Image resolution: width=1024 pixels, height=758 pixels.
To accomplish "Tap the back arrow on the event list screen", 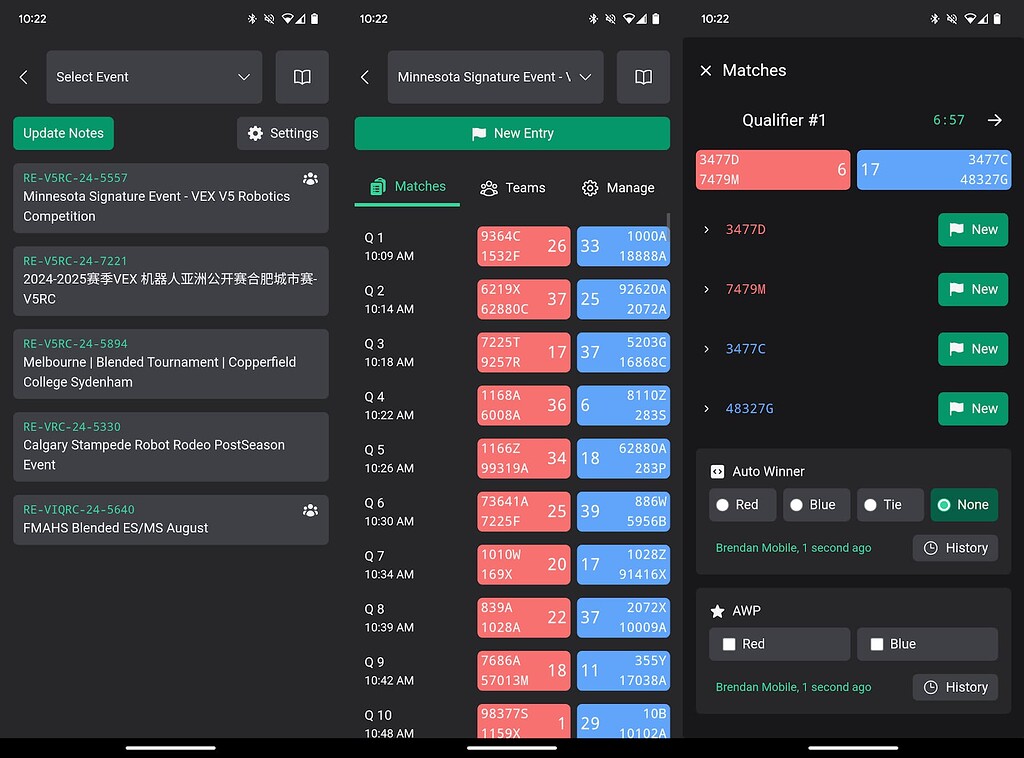I will click(23, 77).
